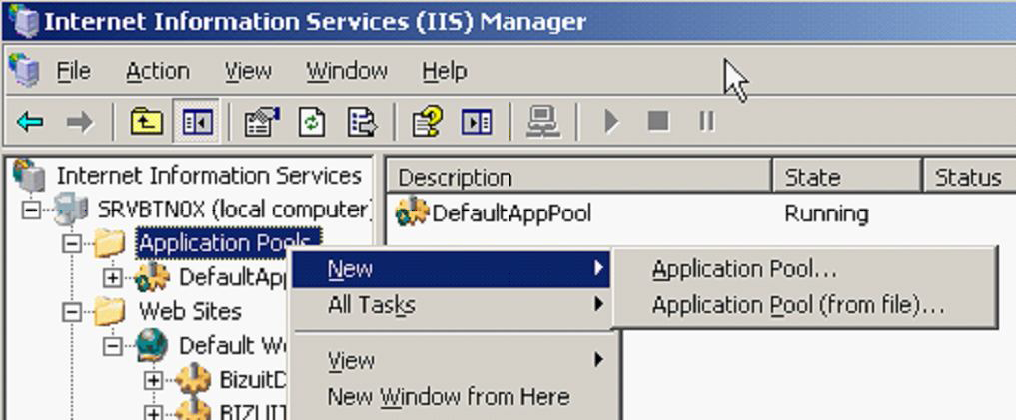Expand the DefaultAppPool tree node

click(x=113, y=278)
